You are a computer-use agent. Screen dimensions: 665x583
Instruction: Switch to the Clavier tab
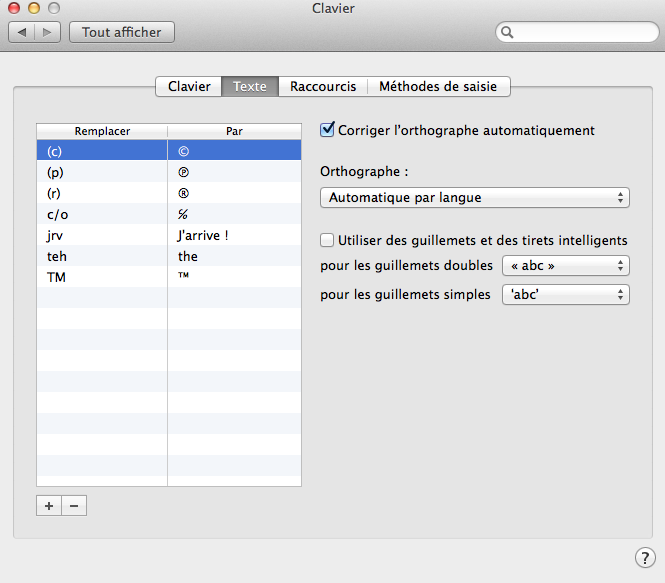pyautogui.click(x=189, y=86)
